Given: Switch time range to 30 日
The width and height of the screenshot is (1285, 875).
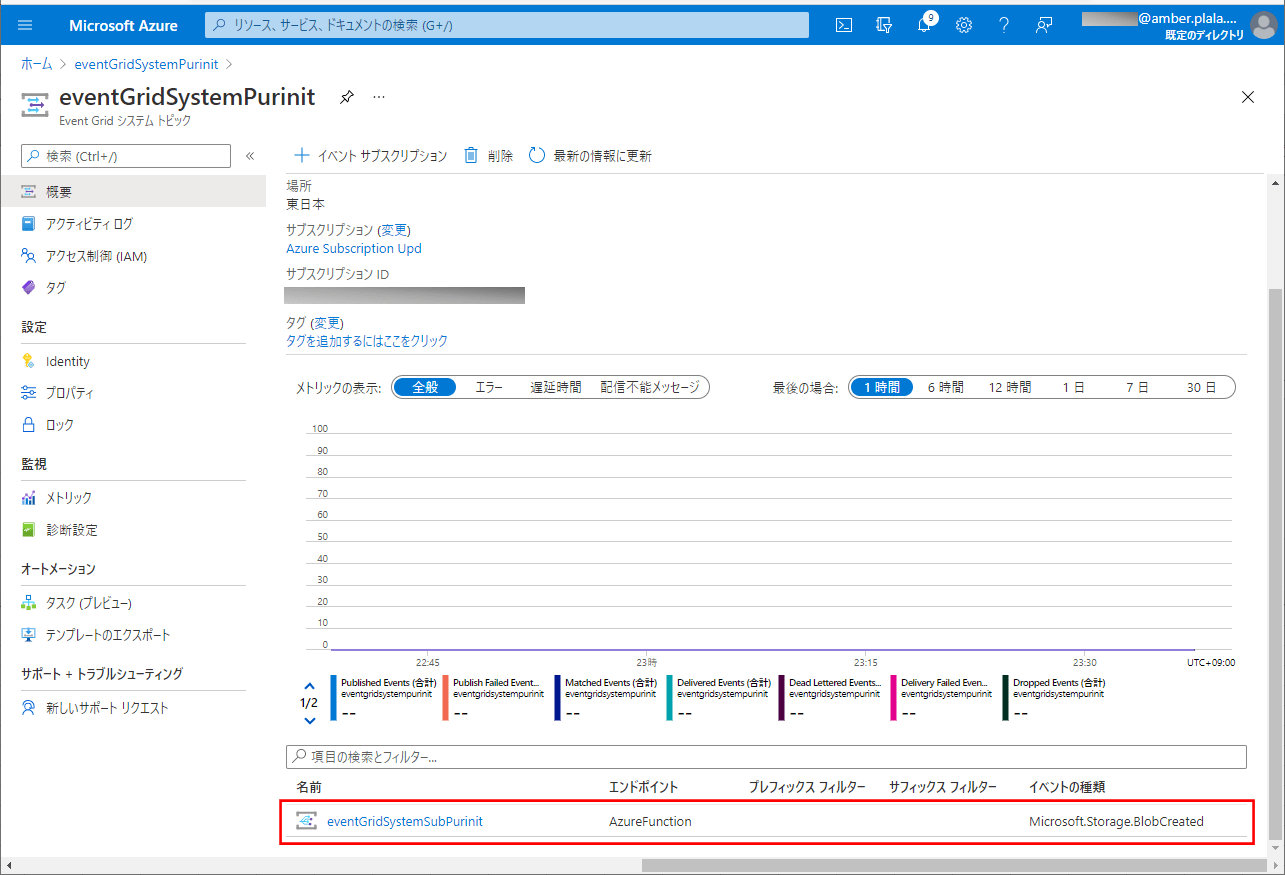Looking at the screenshot, I should (1201, 387).
